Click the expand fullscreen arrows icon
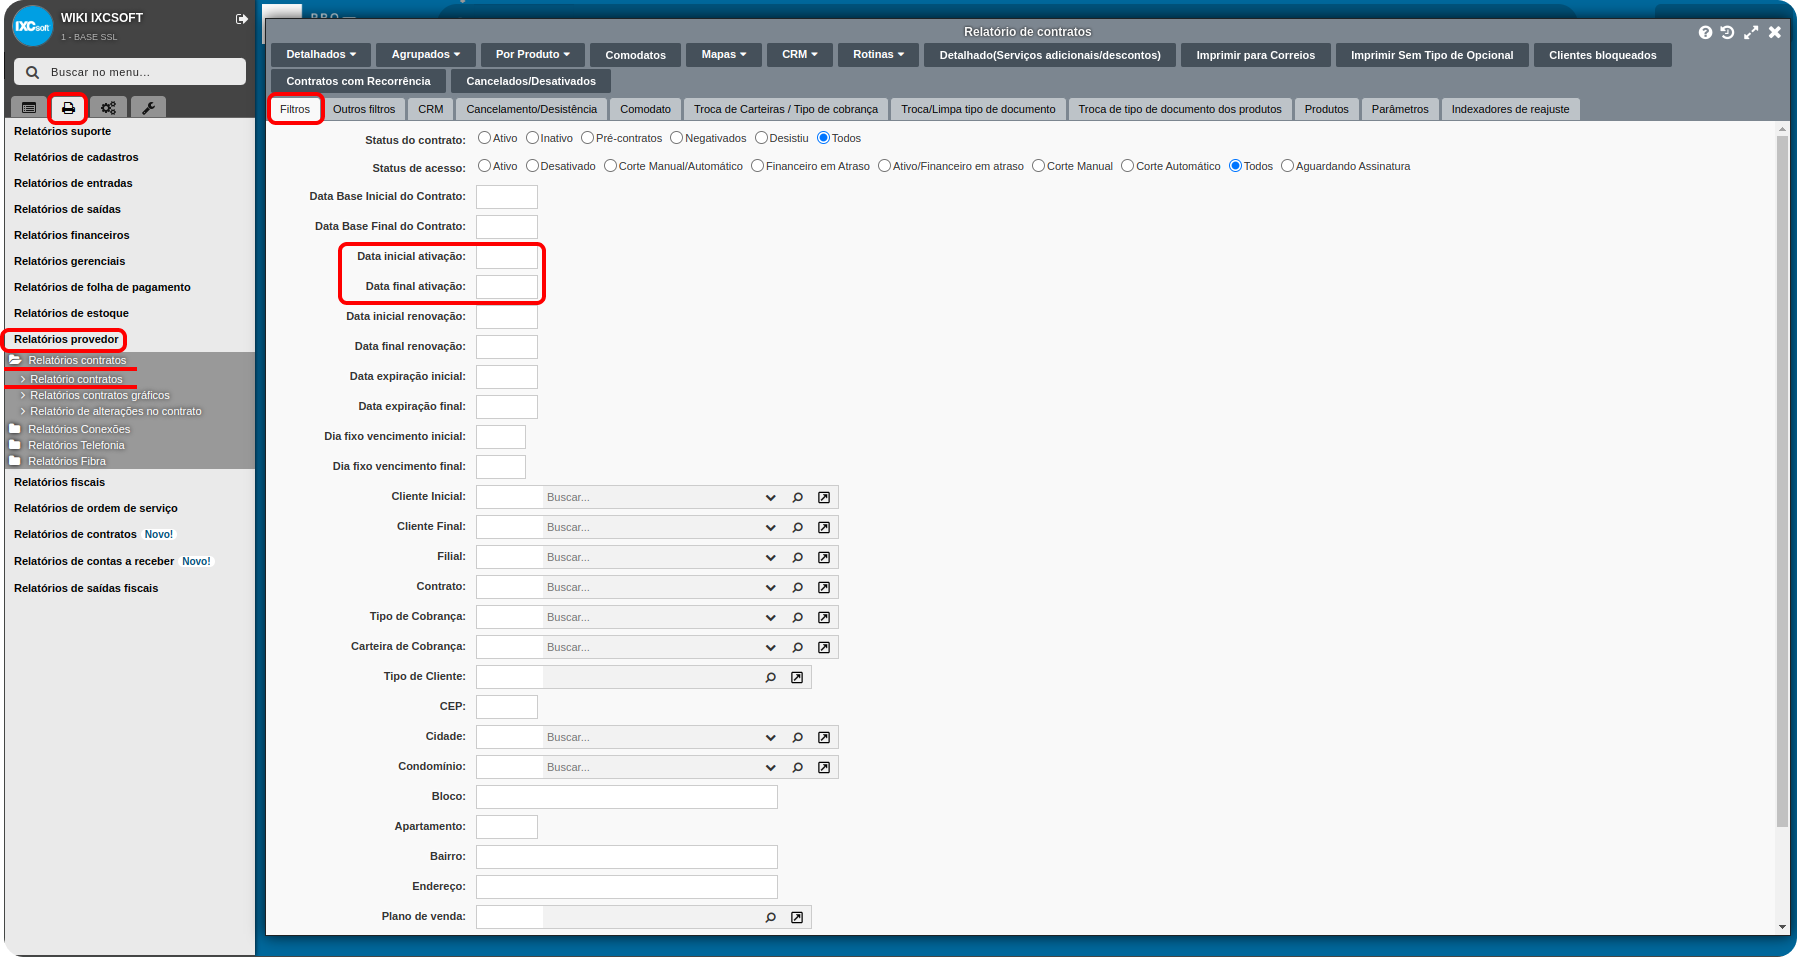 click(x=1751, y=32)
